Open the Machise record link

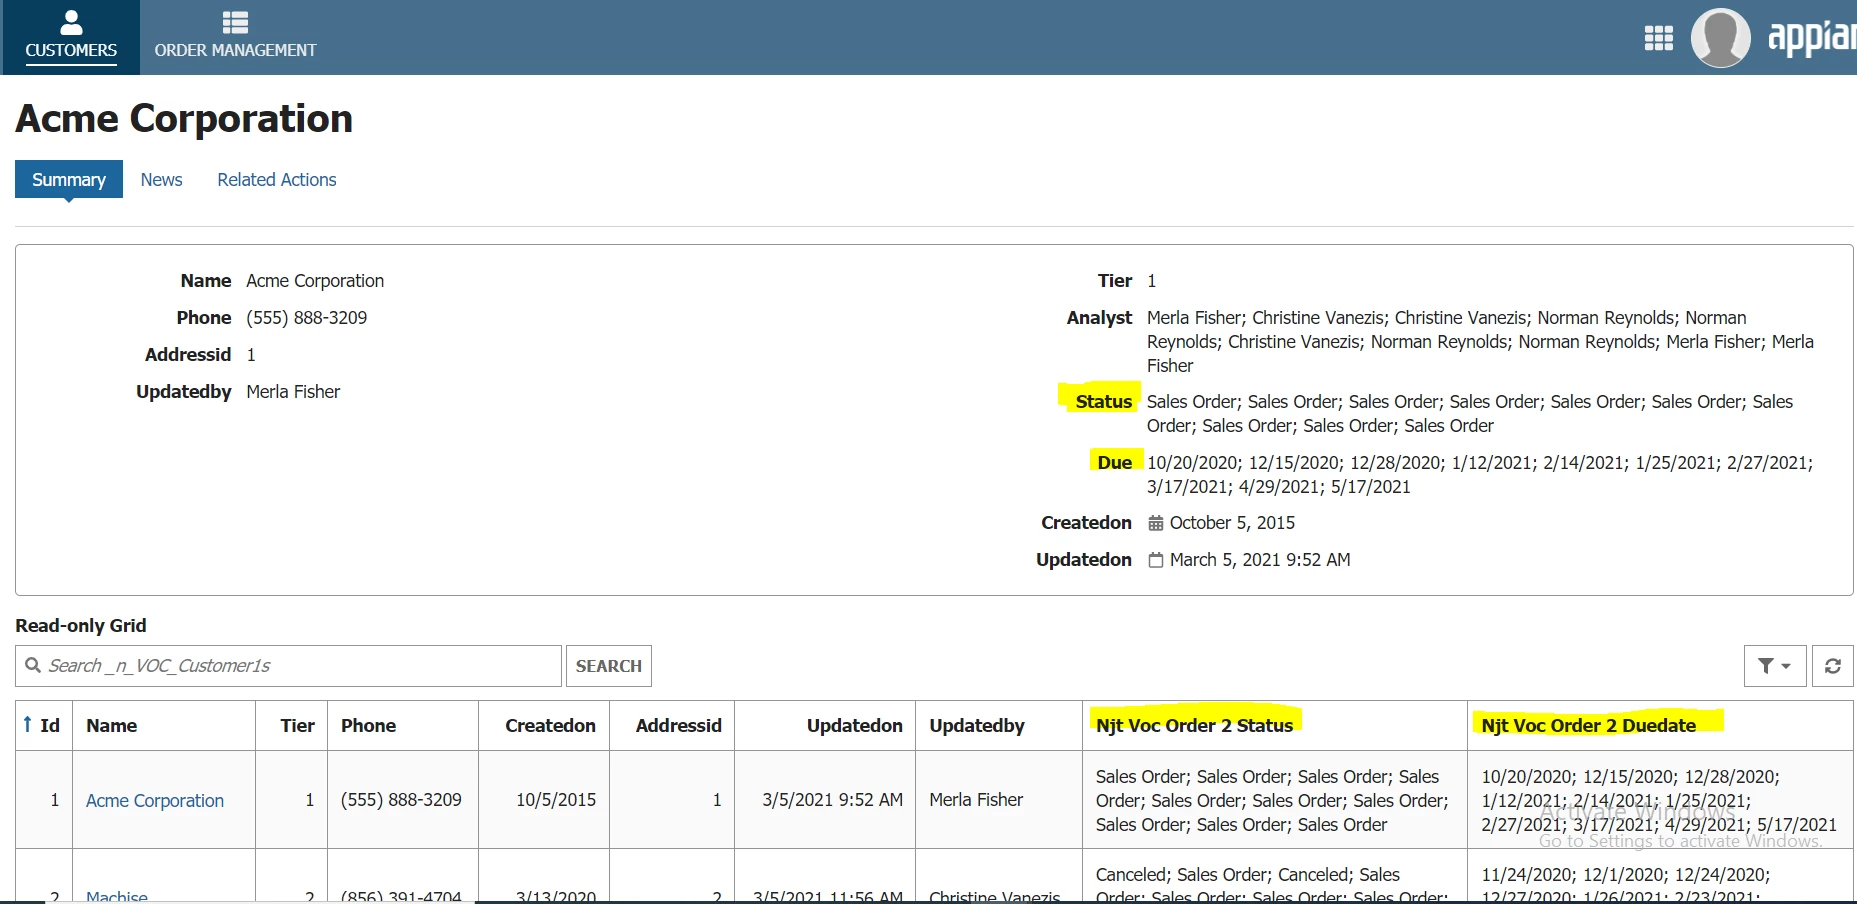click(x=117, y=896)
